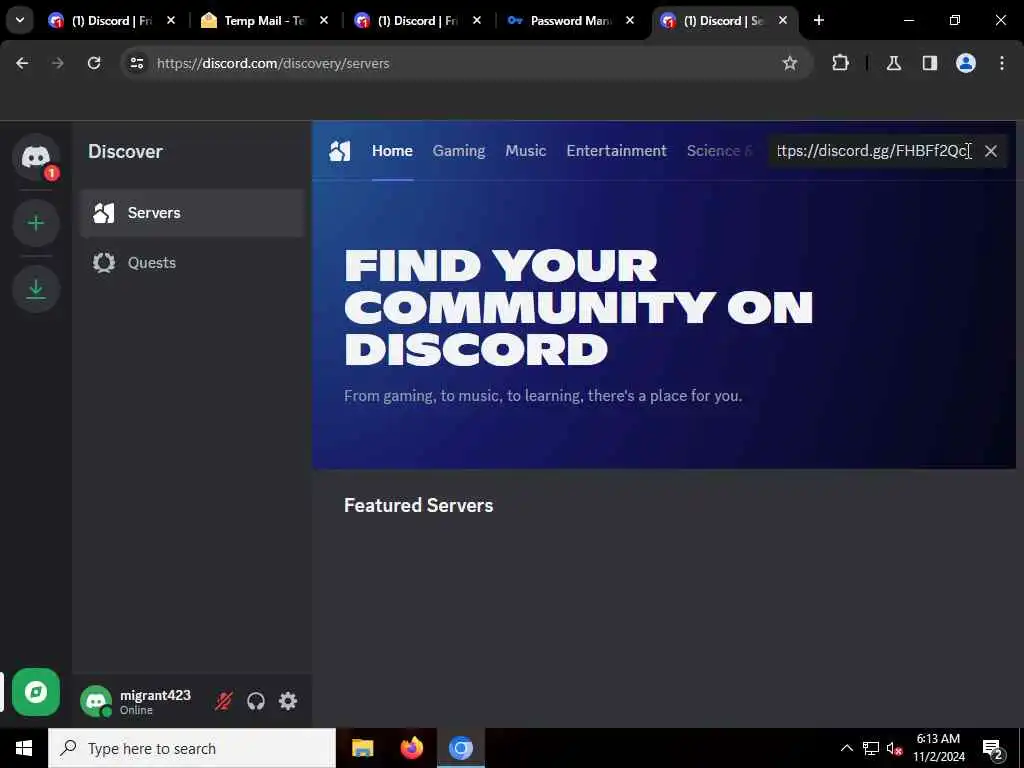Switch to the Home category tab
Viewport: 1024px width, 768px height.
[392, 151]
